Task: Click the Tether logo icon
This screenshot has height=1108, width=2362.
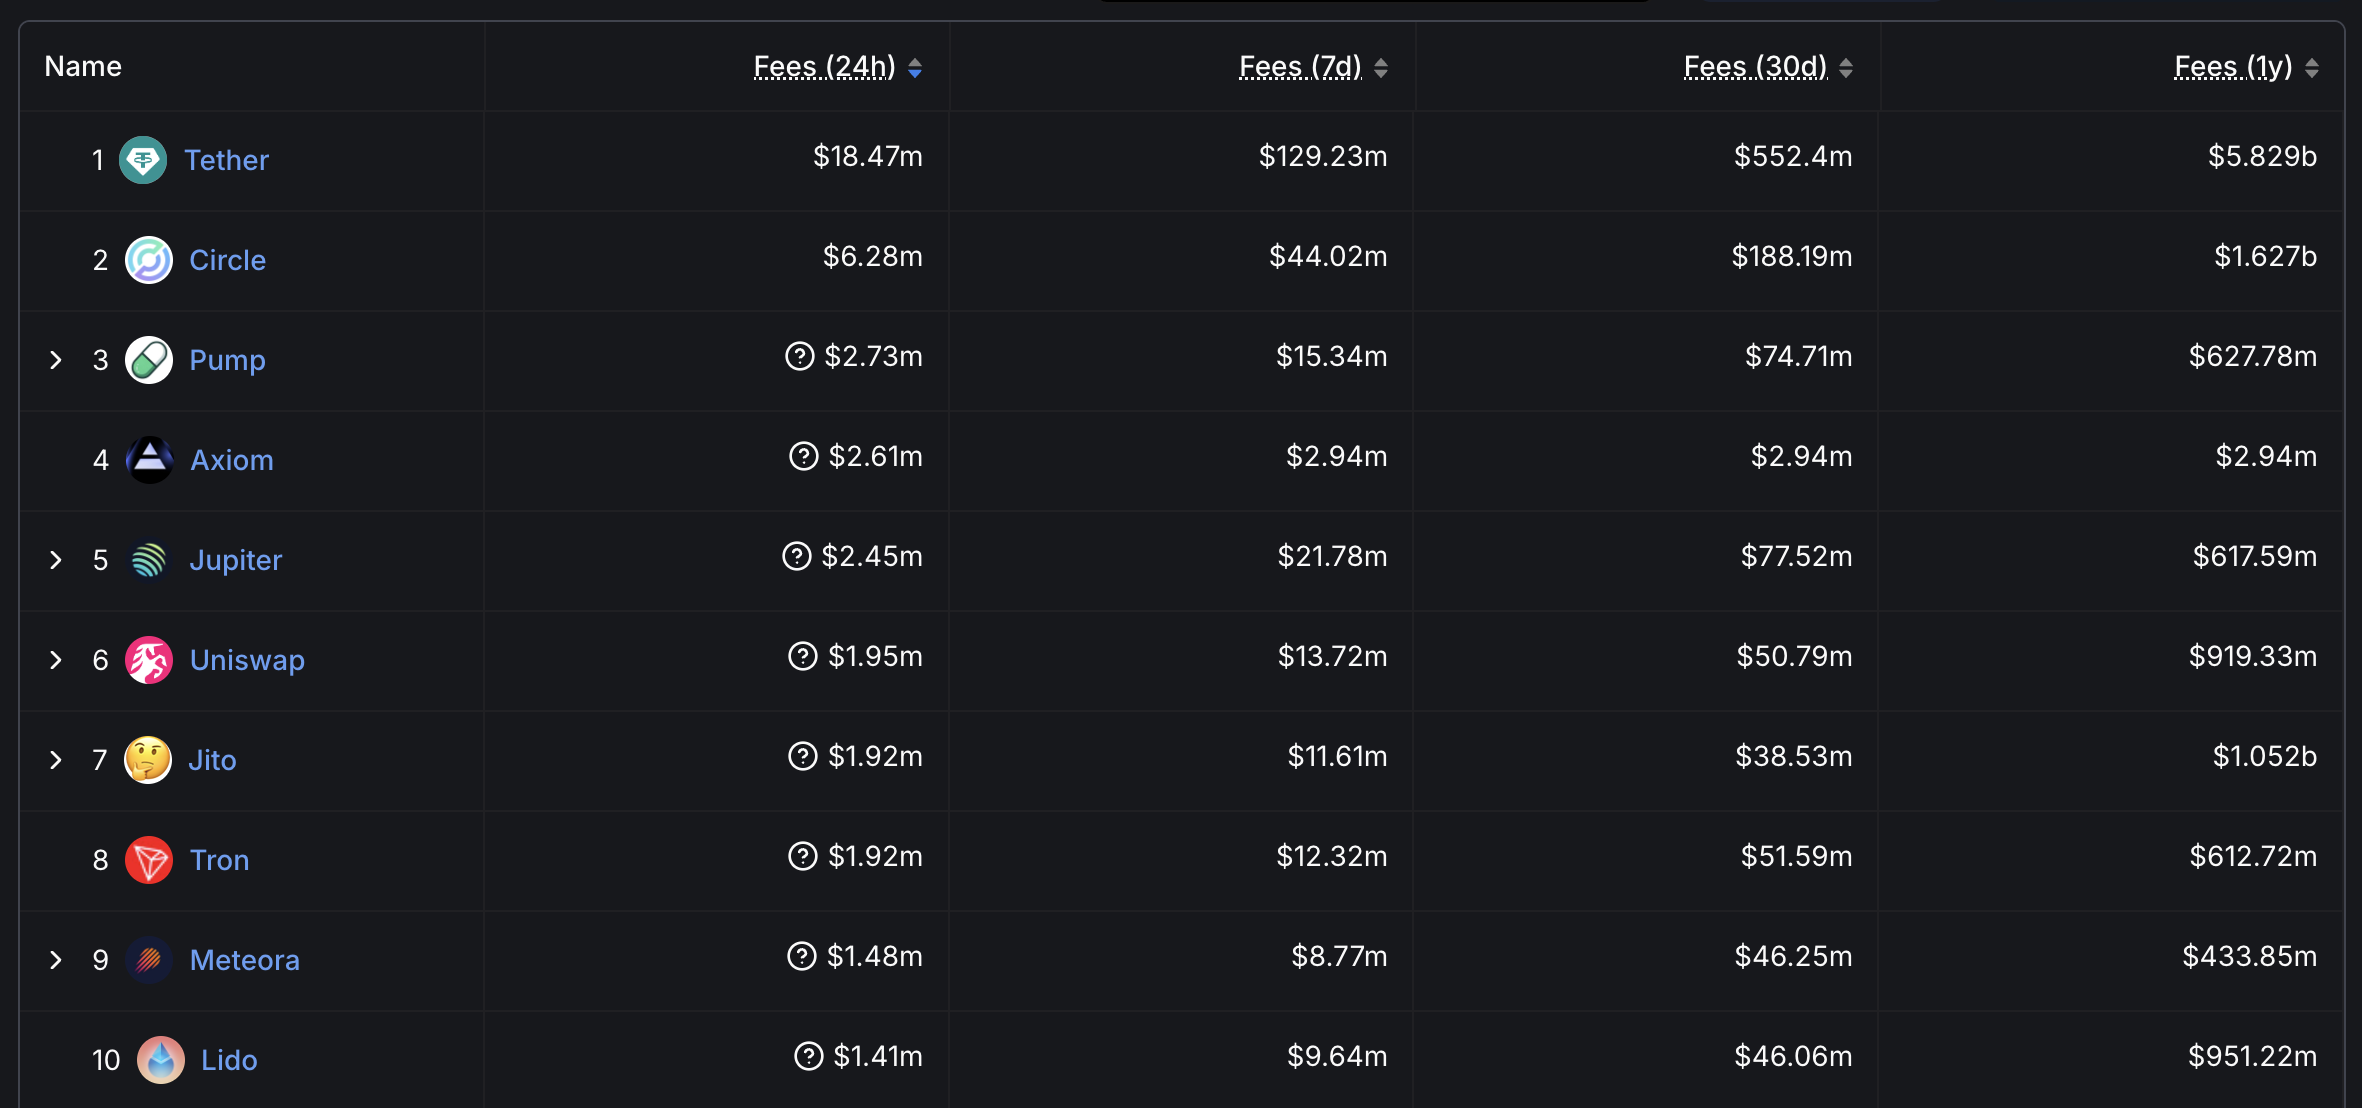Action: coord(143,160)
